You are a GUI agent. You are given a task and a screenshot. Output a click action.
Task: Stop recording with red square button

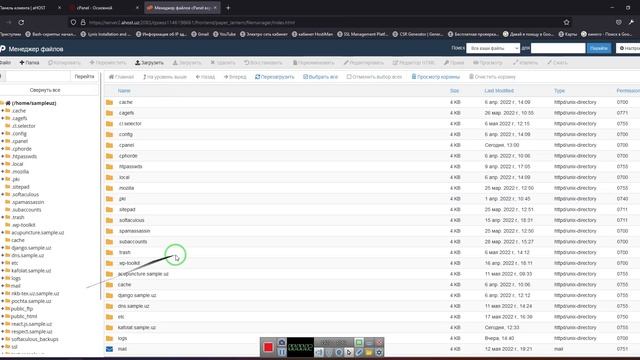[268, 347]
